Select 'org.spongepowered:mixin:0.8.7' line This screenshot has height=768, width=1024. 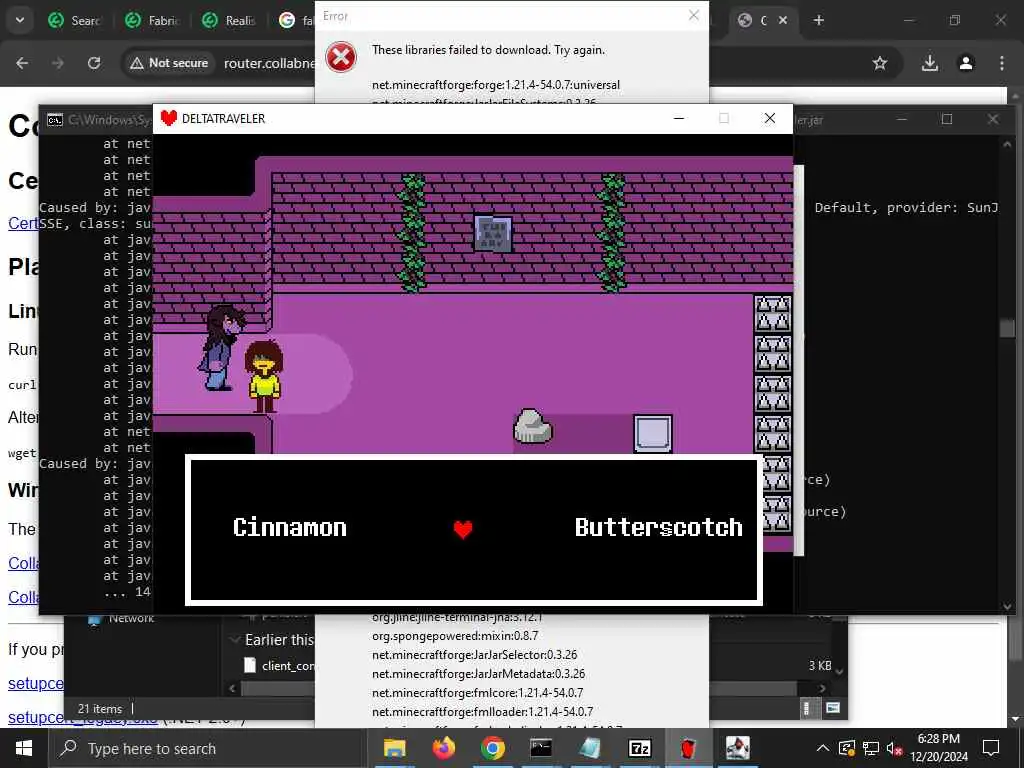coord(455,635)
